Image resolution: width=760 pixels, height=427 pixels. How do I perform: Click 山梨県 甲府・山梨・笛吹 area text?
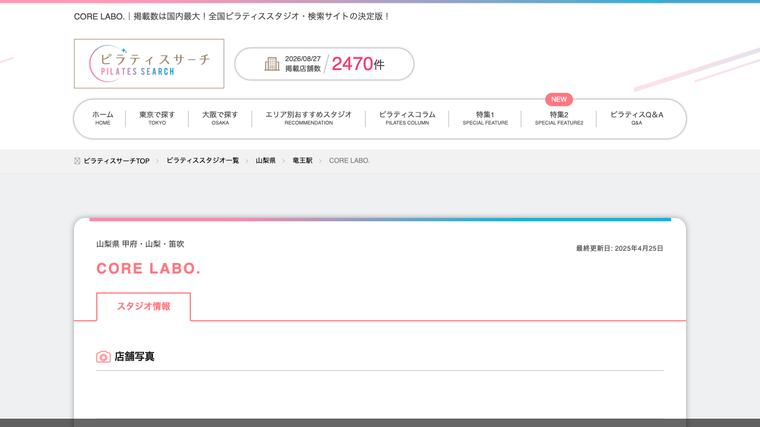click(x=140, y=244)
